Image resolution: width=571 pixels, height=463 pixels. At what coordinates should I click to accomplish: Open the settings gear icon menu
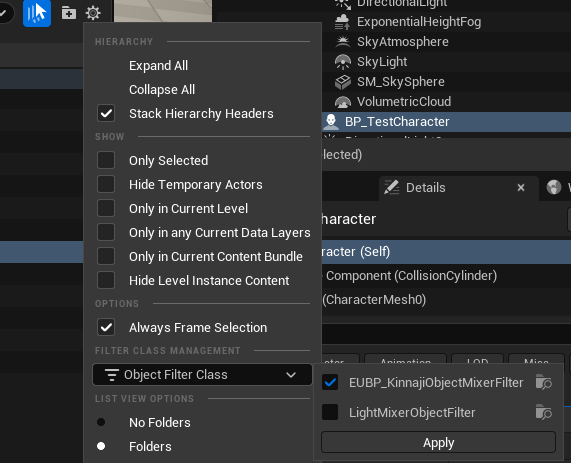pyautogui.click(x=93, y=13)
